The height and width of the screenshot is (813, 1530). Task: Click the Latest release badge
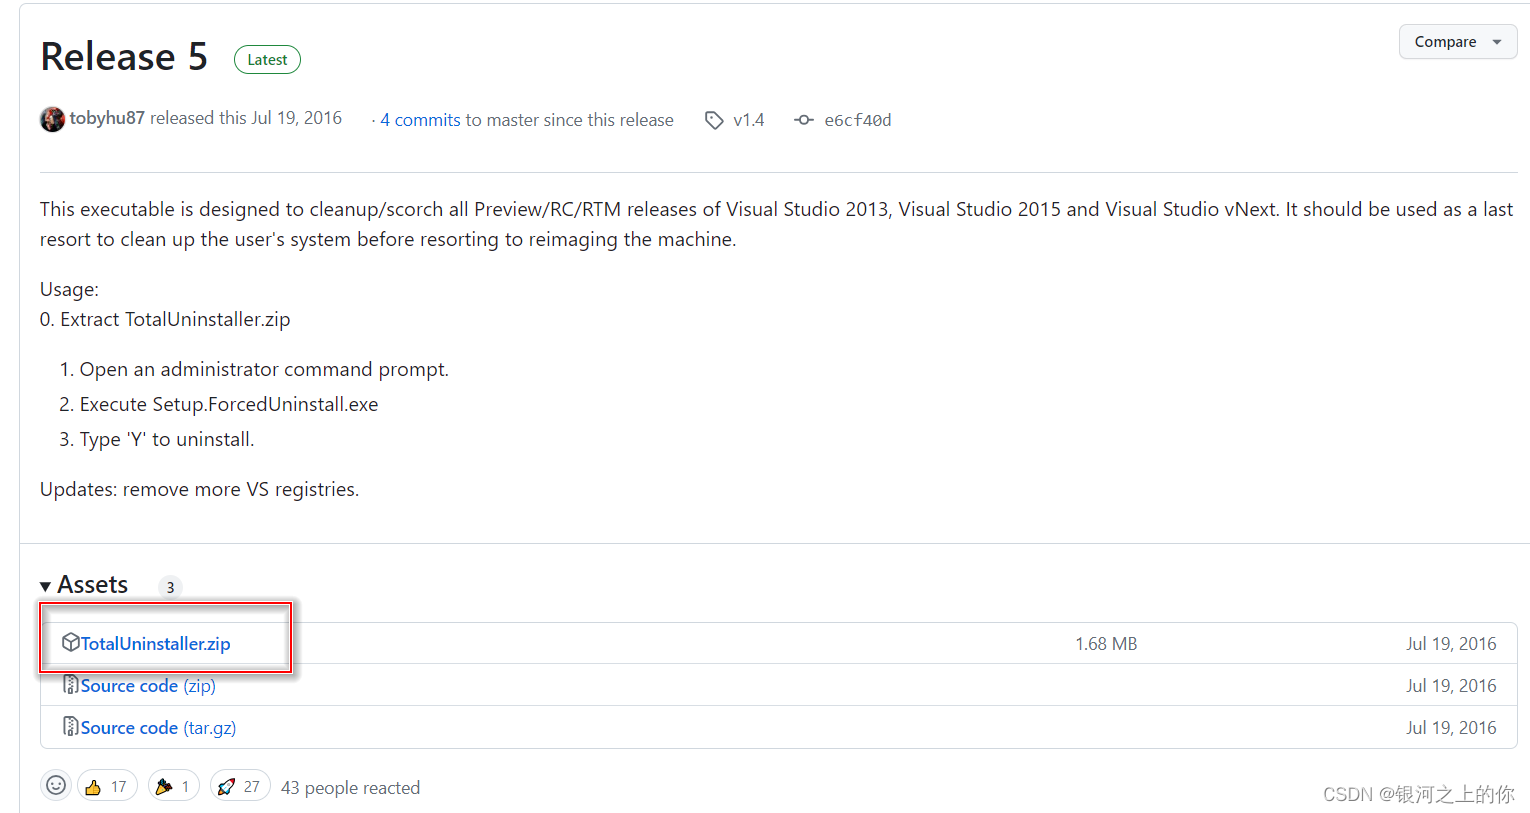267,60
